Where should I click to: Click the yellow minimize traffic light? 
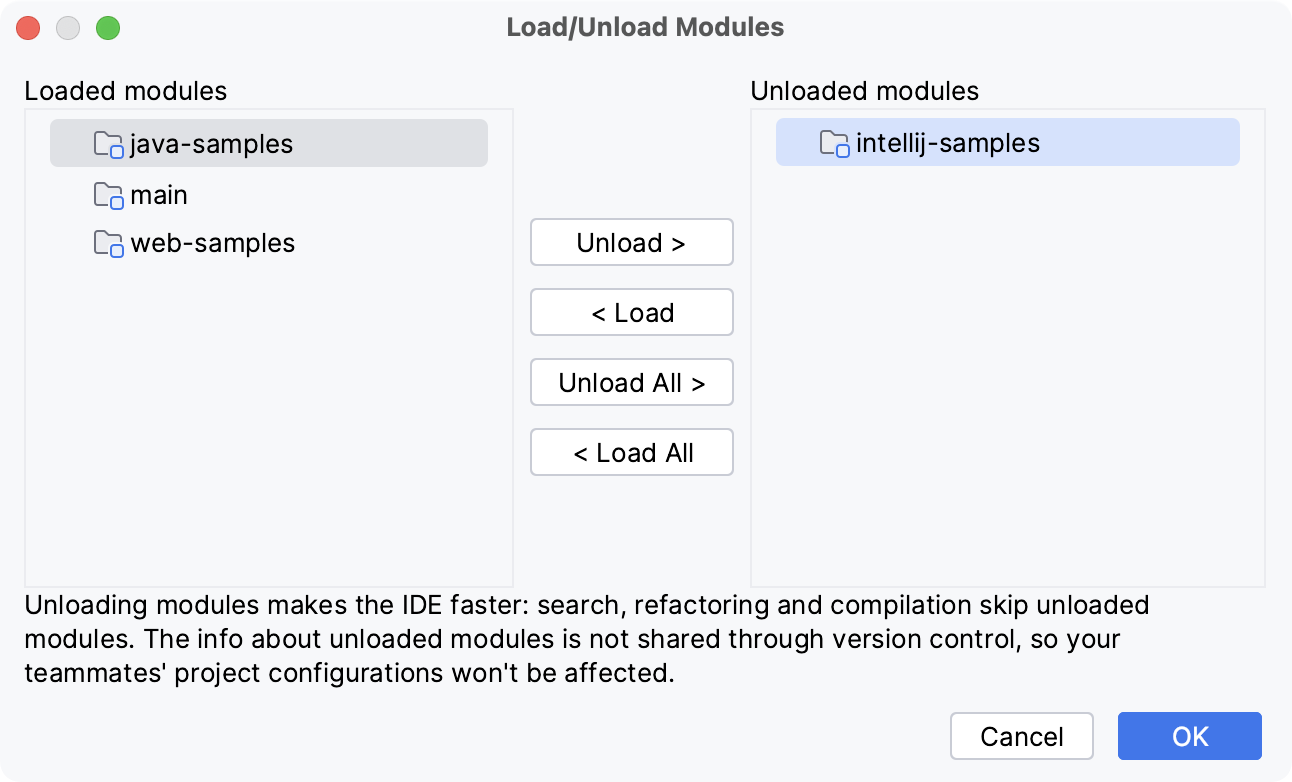pyautogui.click(x=68, y=28)
